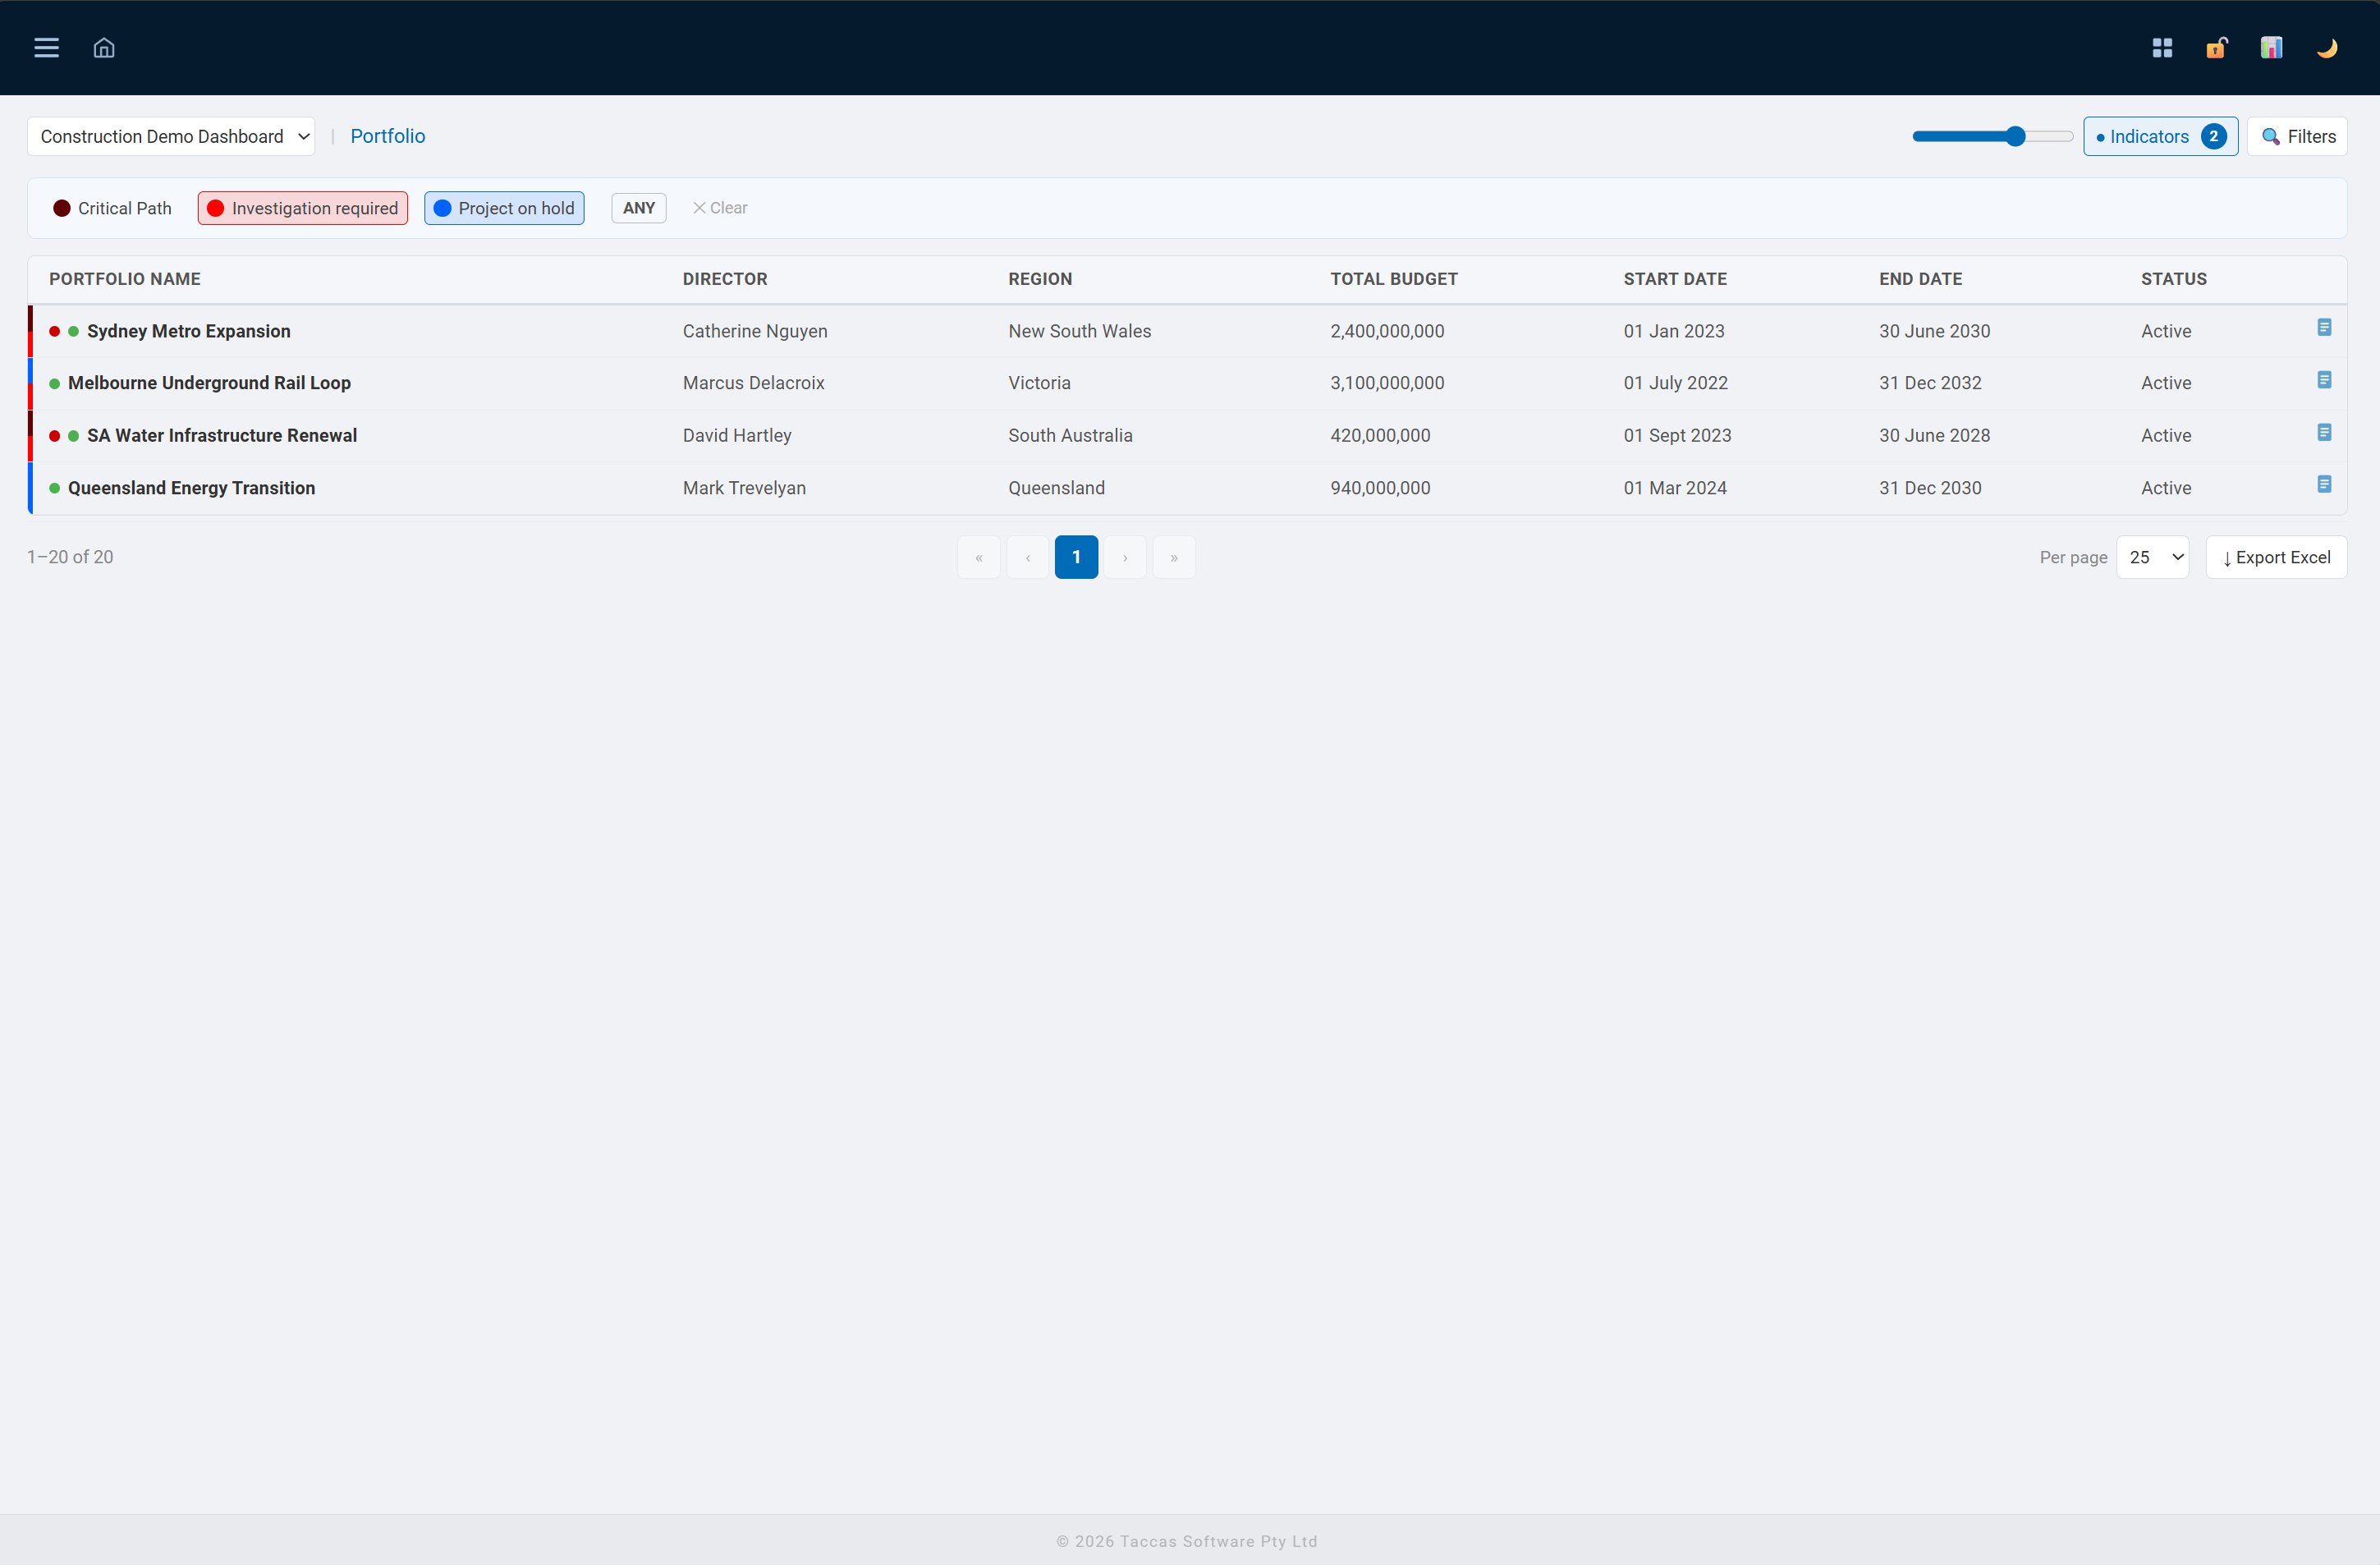2380x1565 pixels.
Task: Open details document icon for Queensland Energy Transition
Action: [x=2324, y=484]
